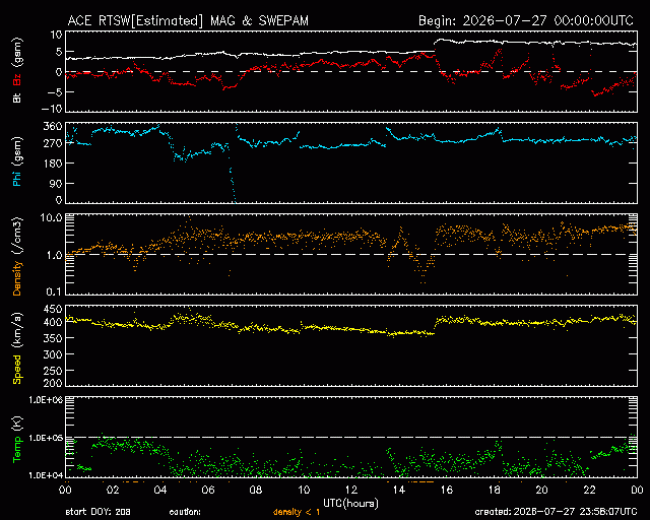
Task: Click the '200' speed axis value
Action: 53,383
